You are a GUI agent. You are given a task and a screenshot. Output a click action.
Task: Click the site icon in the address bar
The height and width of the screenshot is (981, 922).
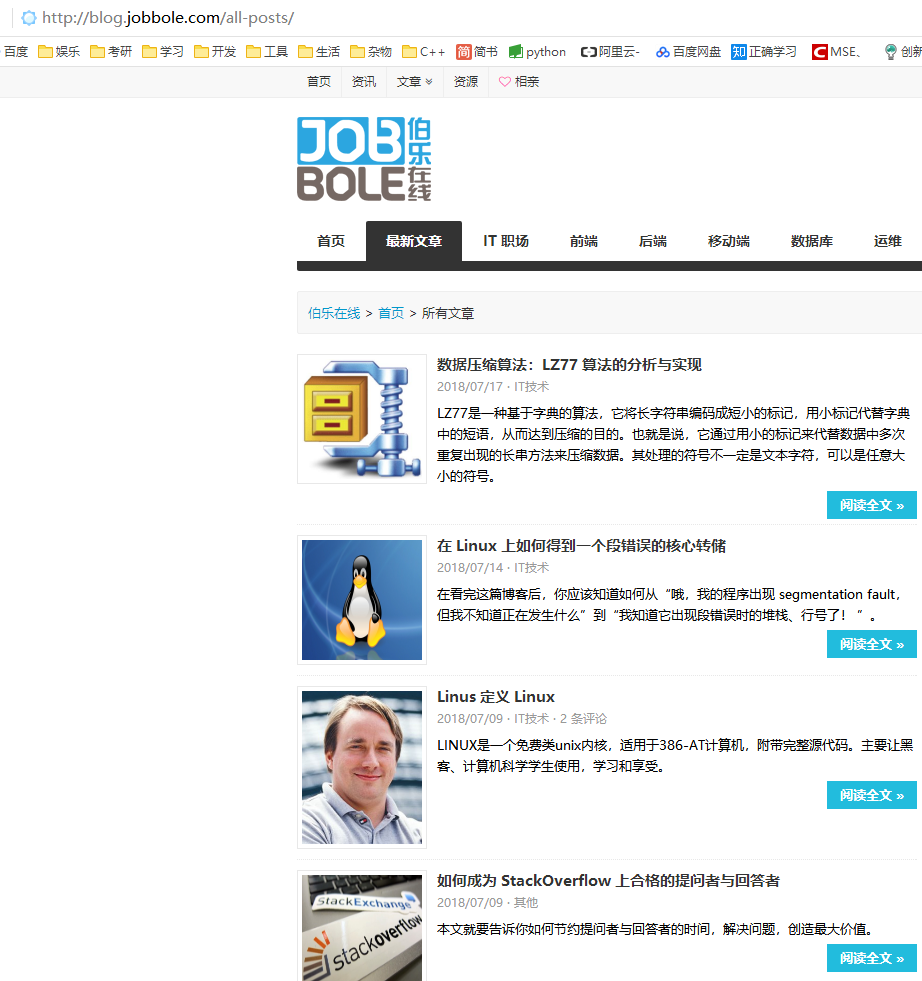[28, 18]
